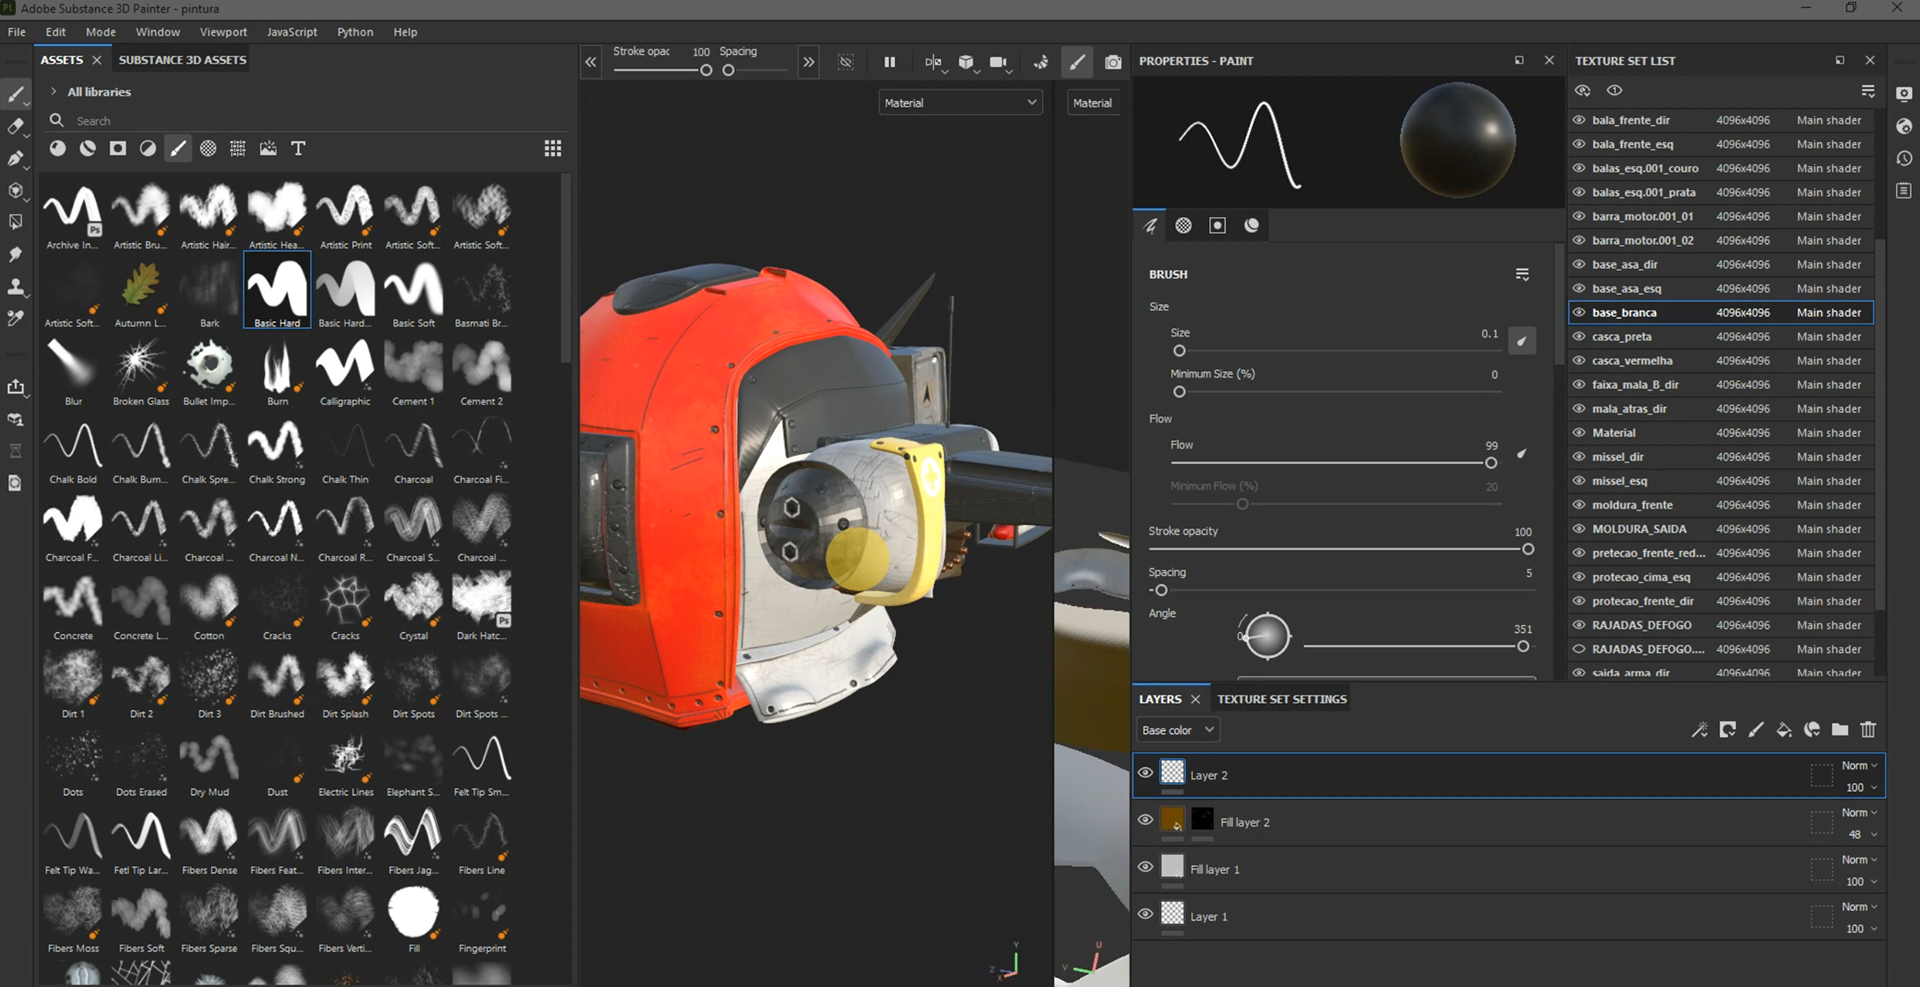
Task: Select the Eraser tool in left toolbar
Action: (x=16, y=127)
